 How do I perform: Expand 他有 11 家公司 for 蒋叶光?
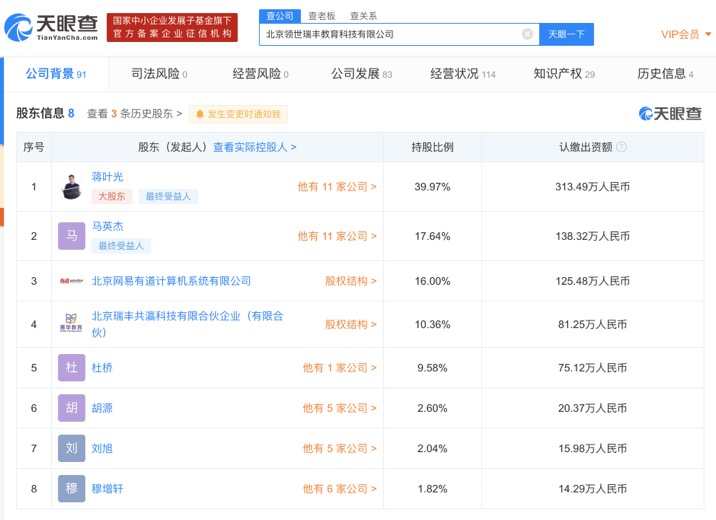[x=337, y=187]
